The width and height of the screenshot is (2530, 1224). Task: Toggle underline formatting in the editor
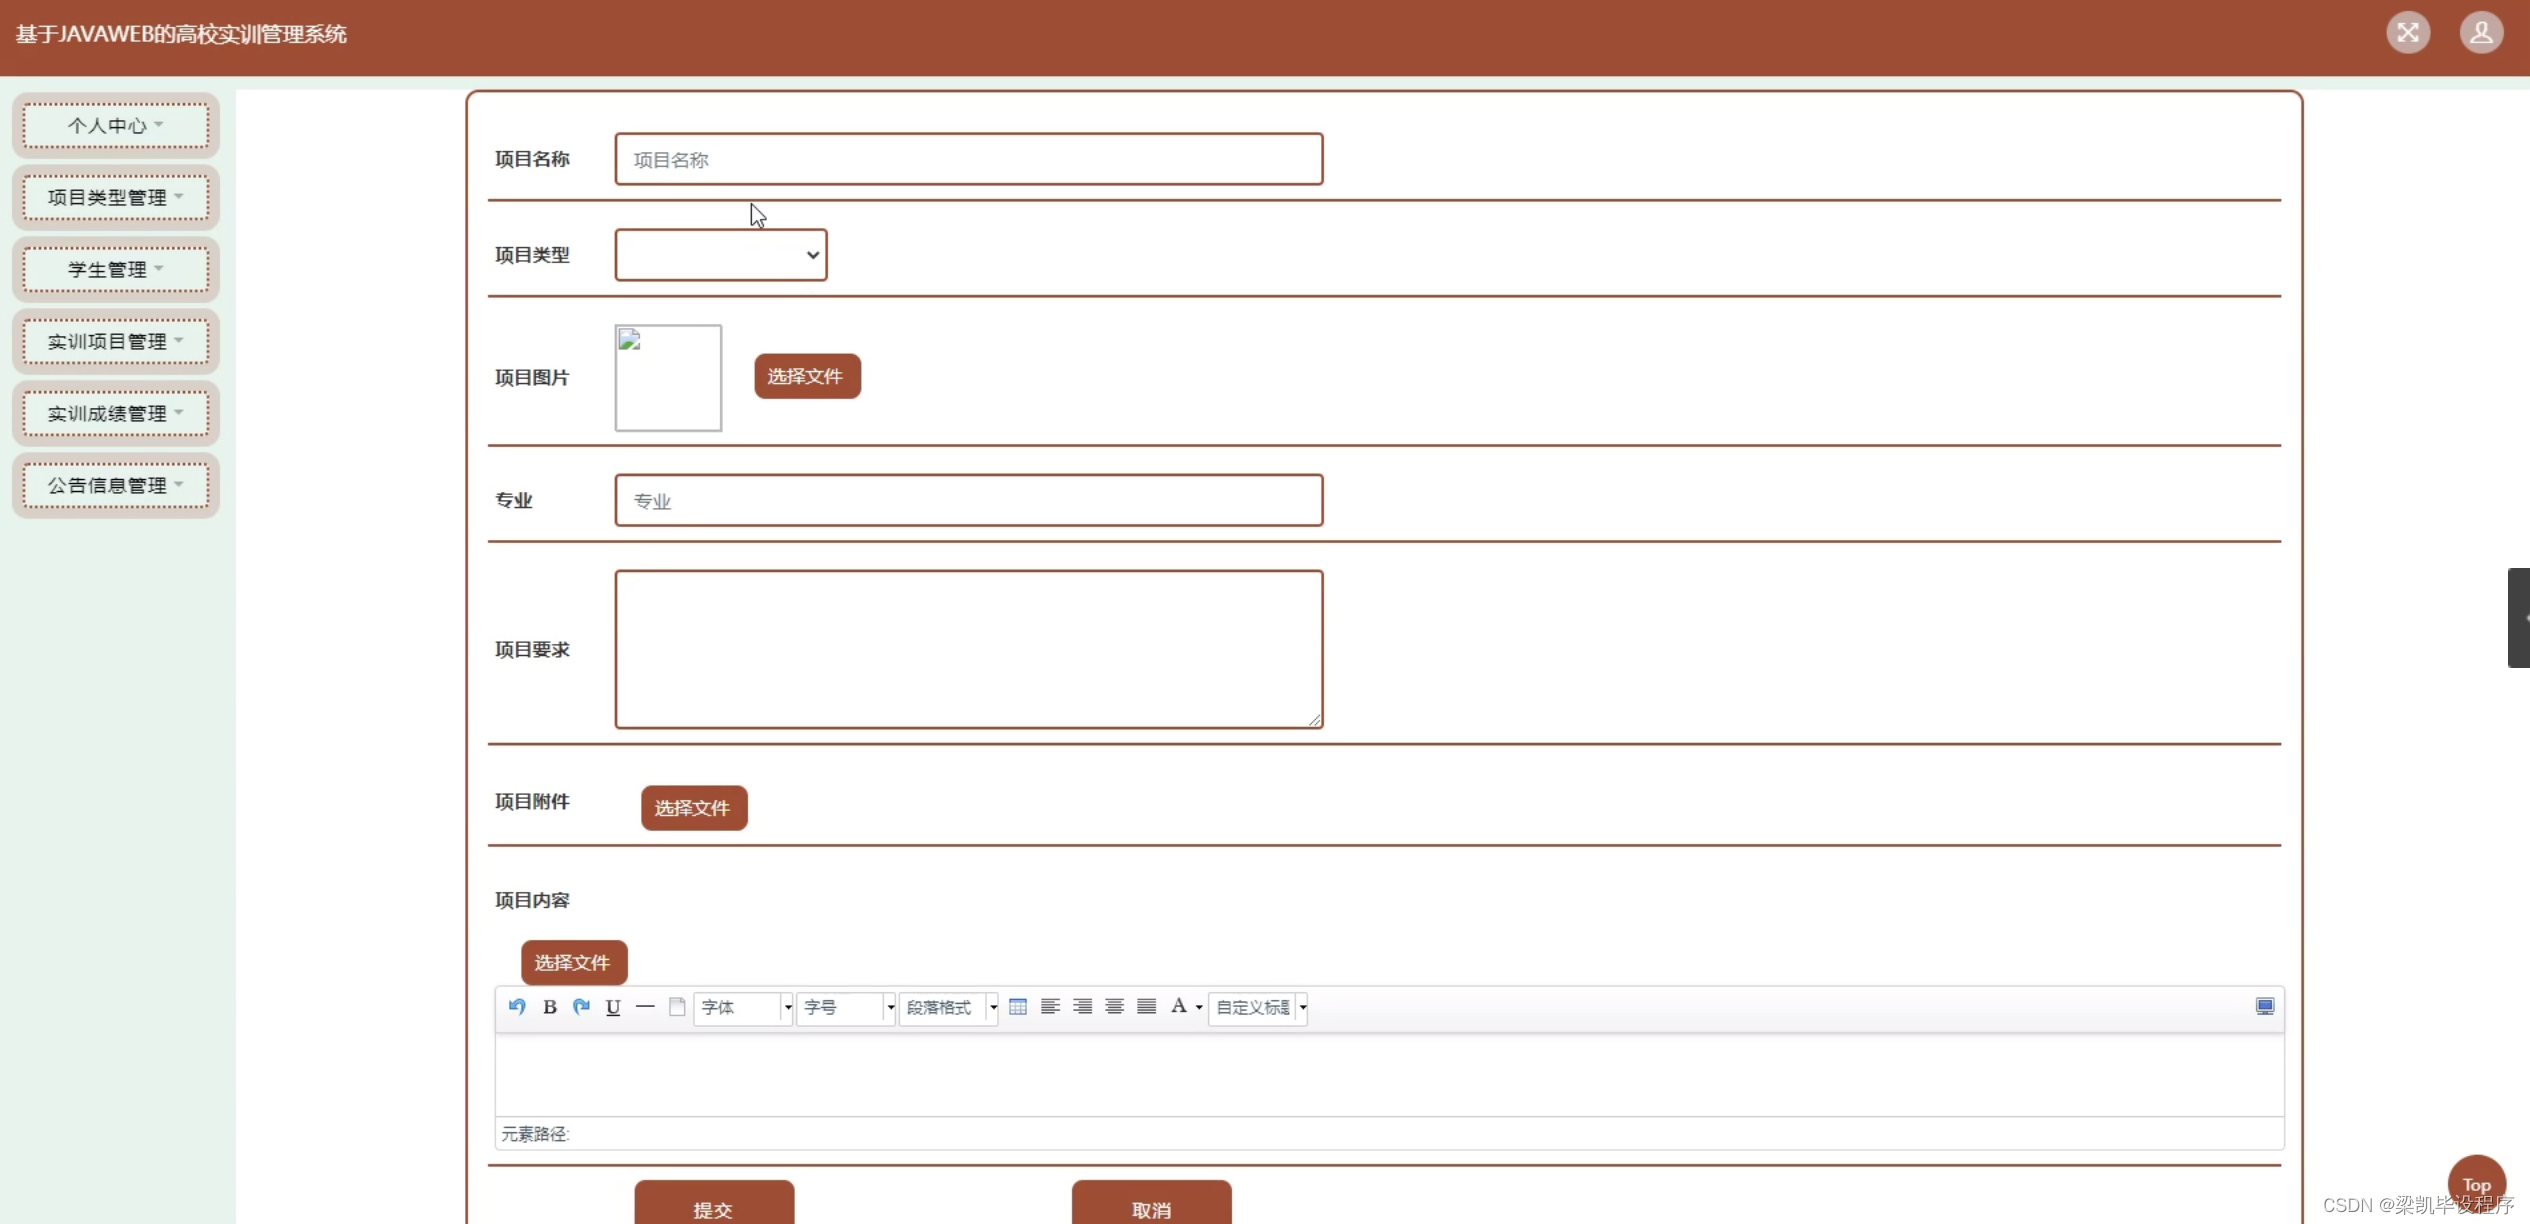coord(613,1007)
